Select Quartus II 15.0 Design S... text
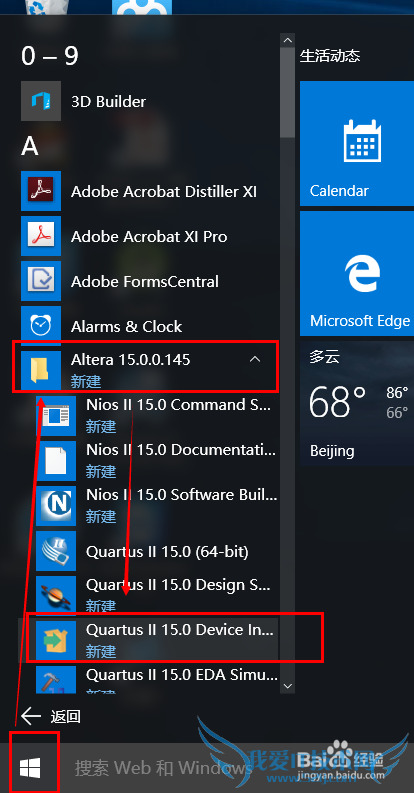This screenshot has height=793, width=414. point(180,585)
